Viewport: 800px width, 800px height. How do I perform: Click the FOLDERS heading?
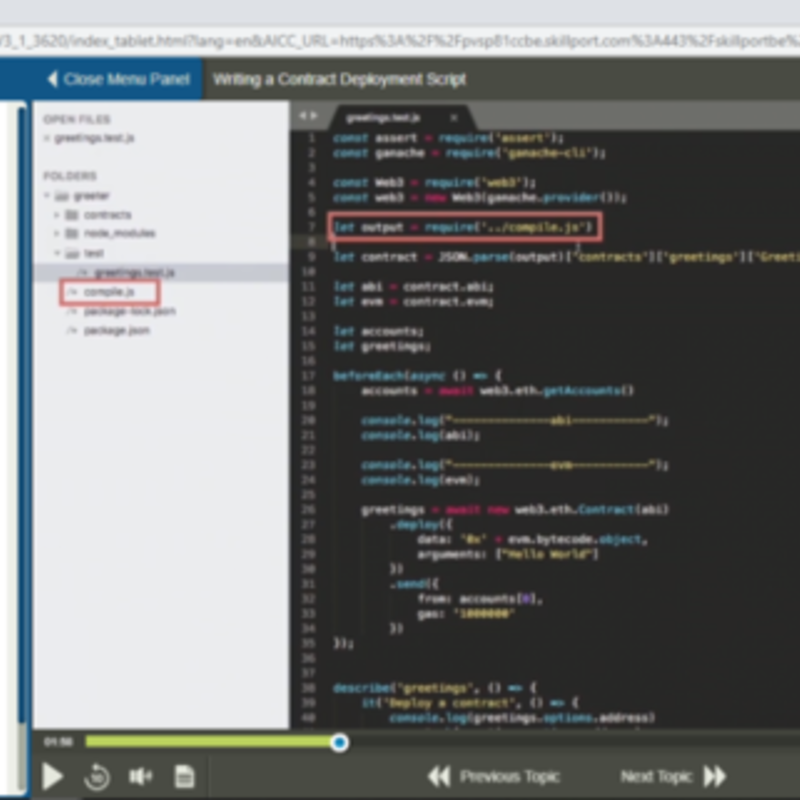pyautogui.click(x=70, y=176)
